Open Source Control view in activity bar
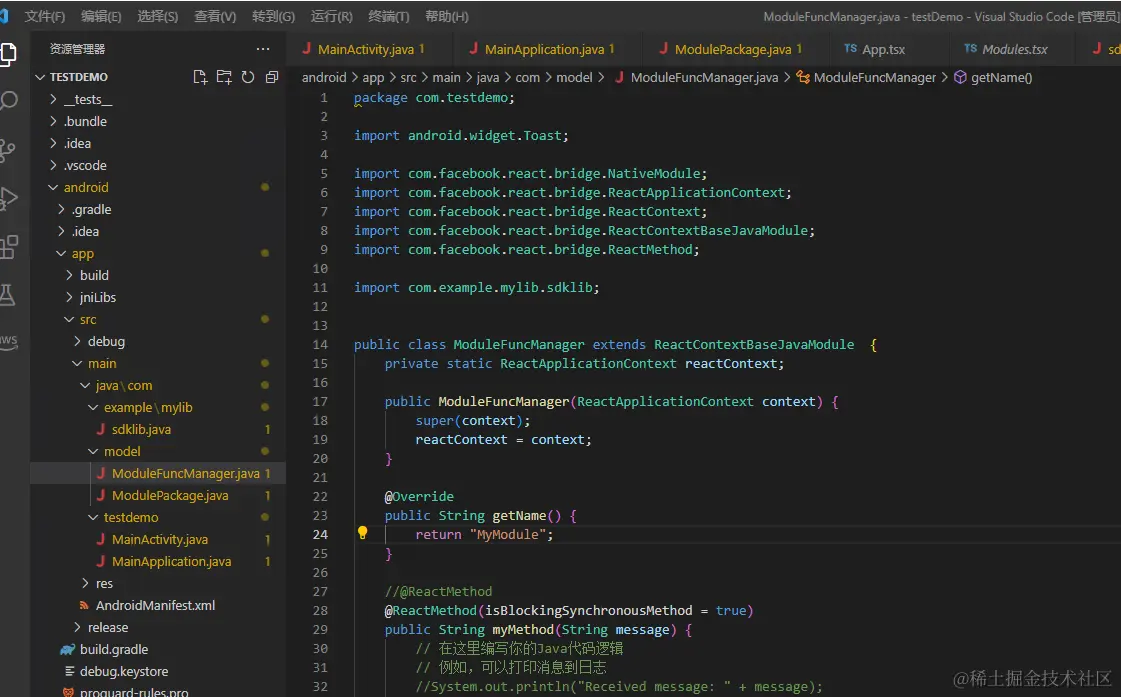1121x697 pixels. [7, 149]
